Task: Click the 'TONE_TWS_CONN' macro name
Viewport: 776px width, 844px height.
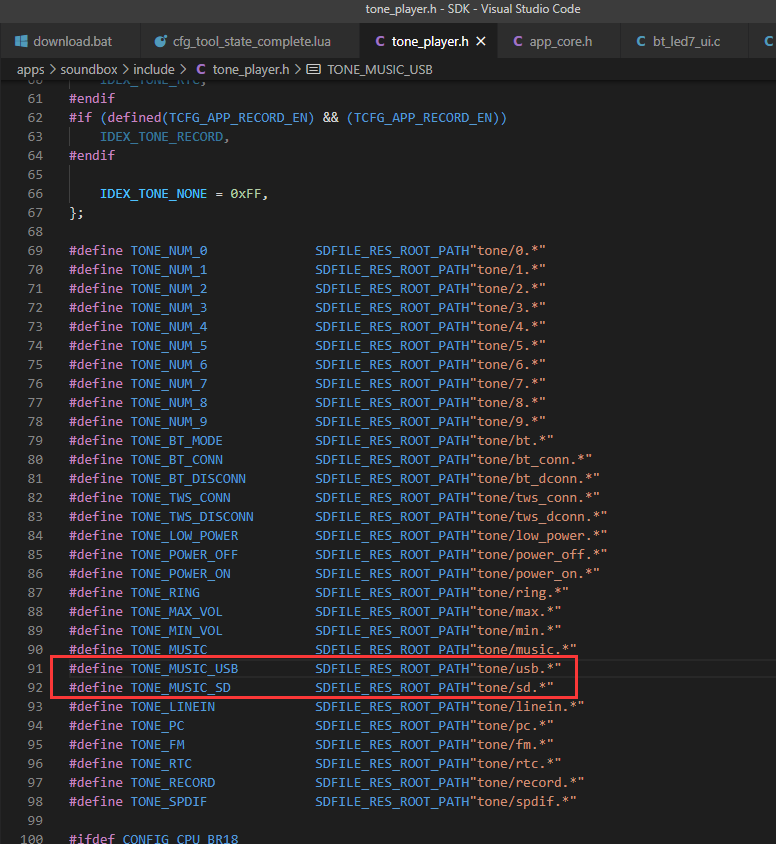Action: click(181, 498)
